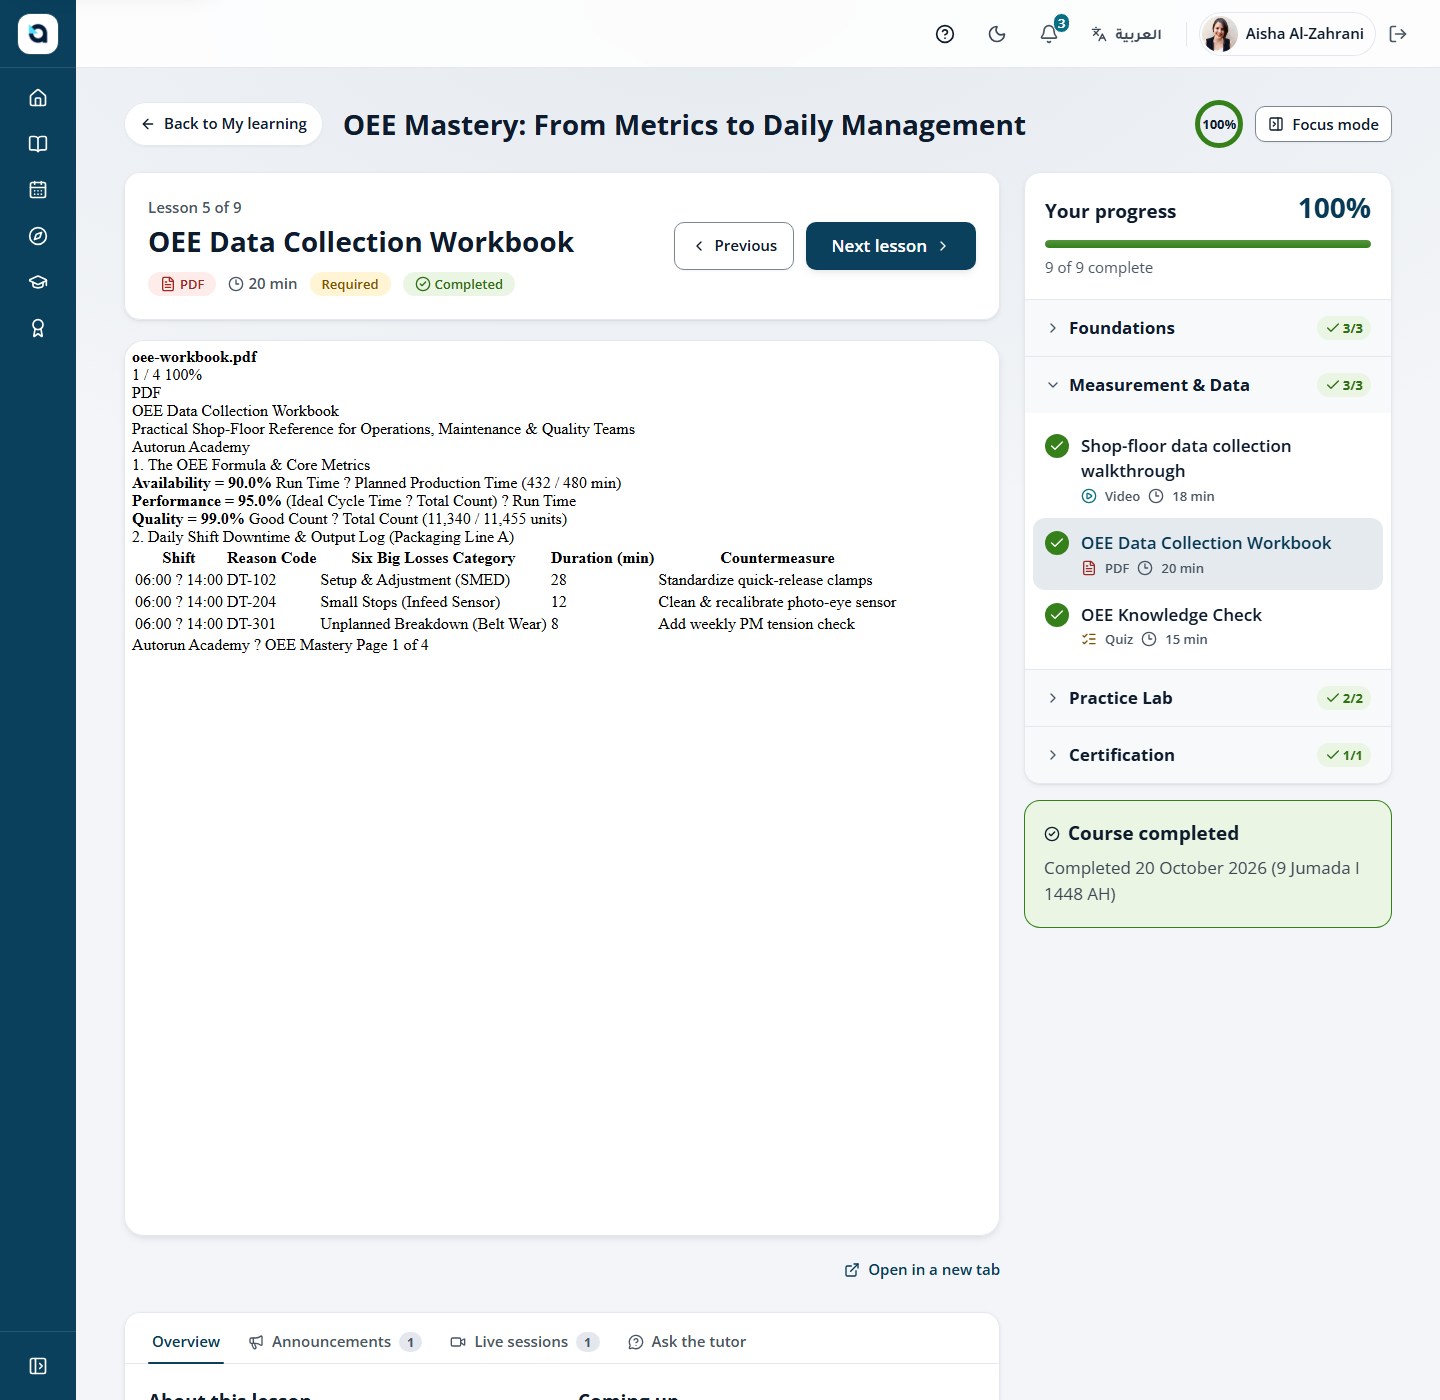Open the PDF in a new tab
Viewport: 1440px width, 1400px height.
(x=922, y=1270)
